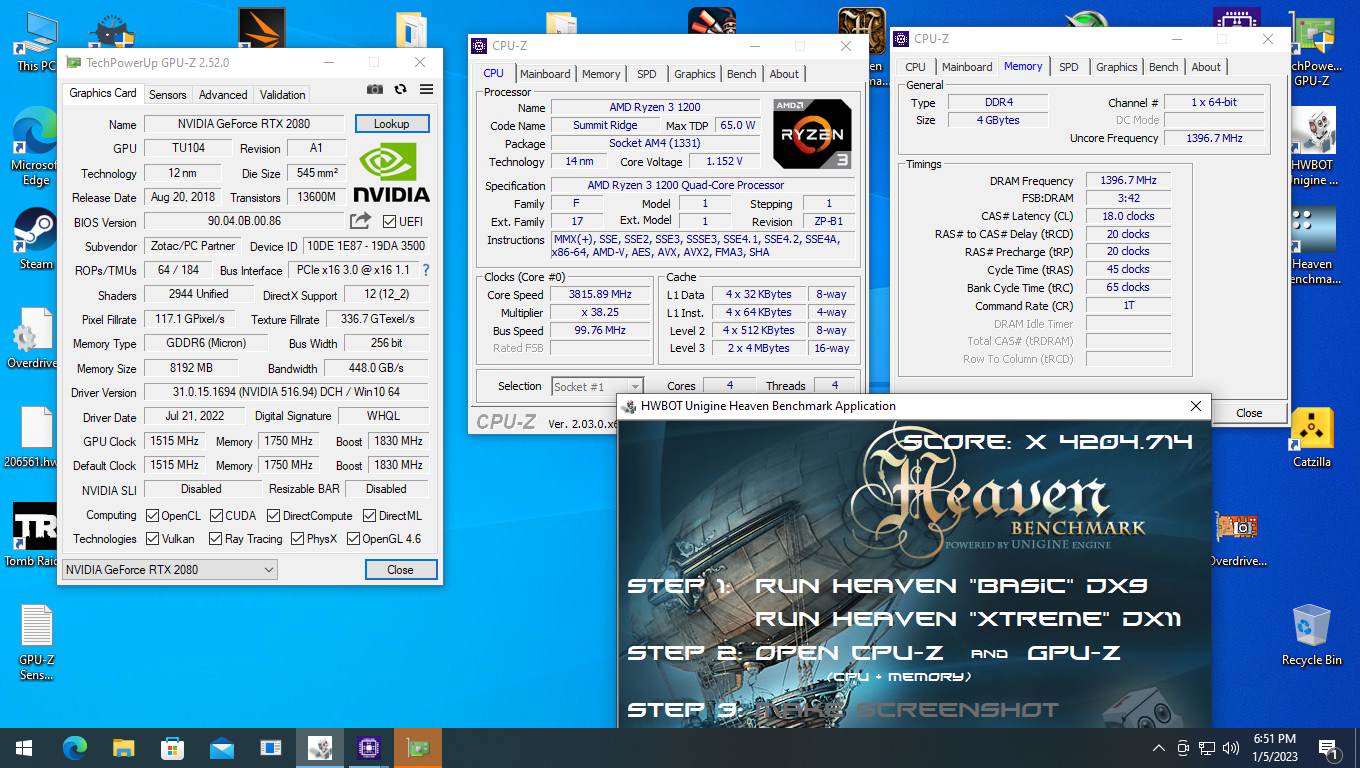Open Graphics tab in right CPU-Z window
The width and height of the screenshot is (1360, 768).
[x=1116, y=67]
